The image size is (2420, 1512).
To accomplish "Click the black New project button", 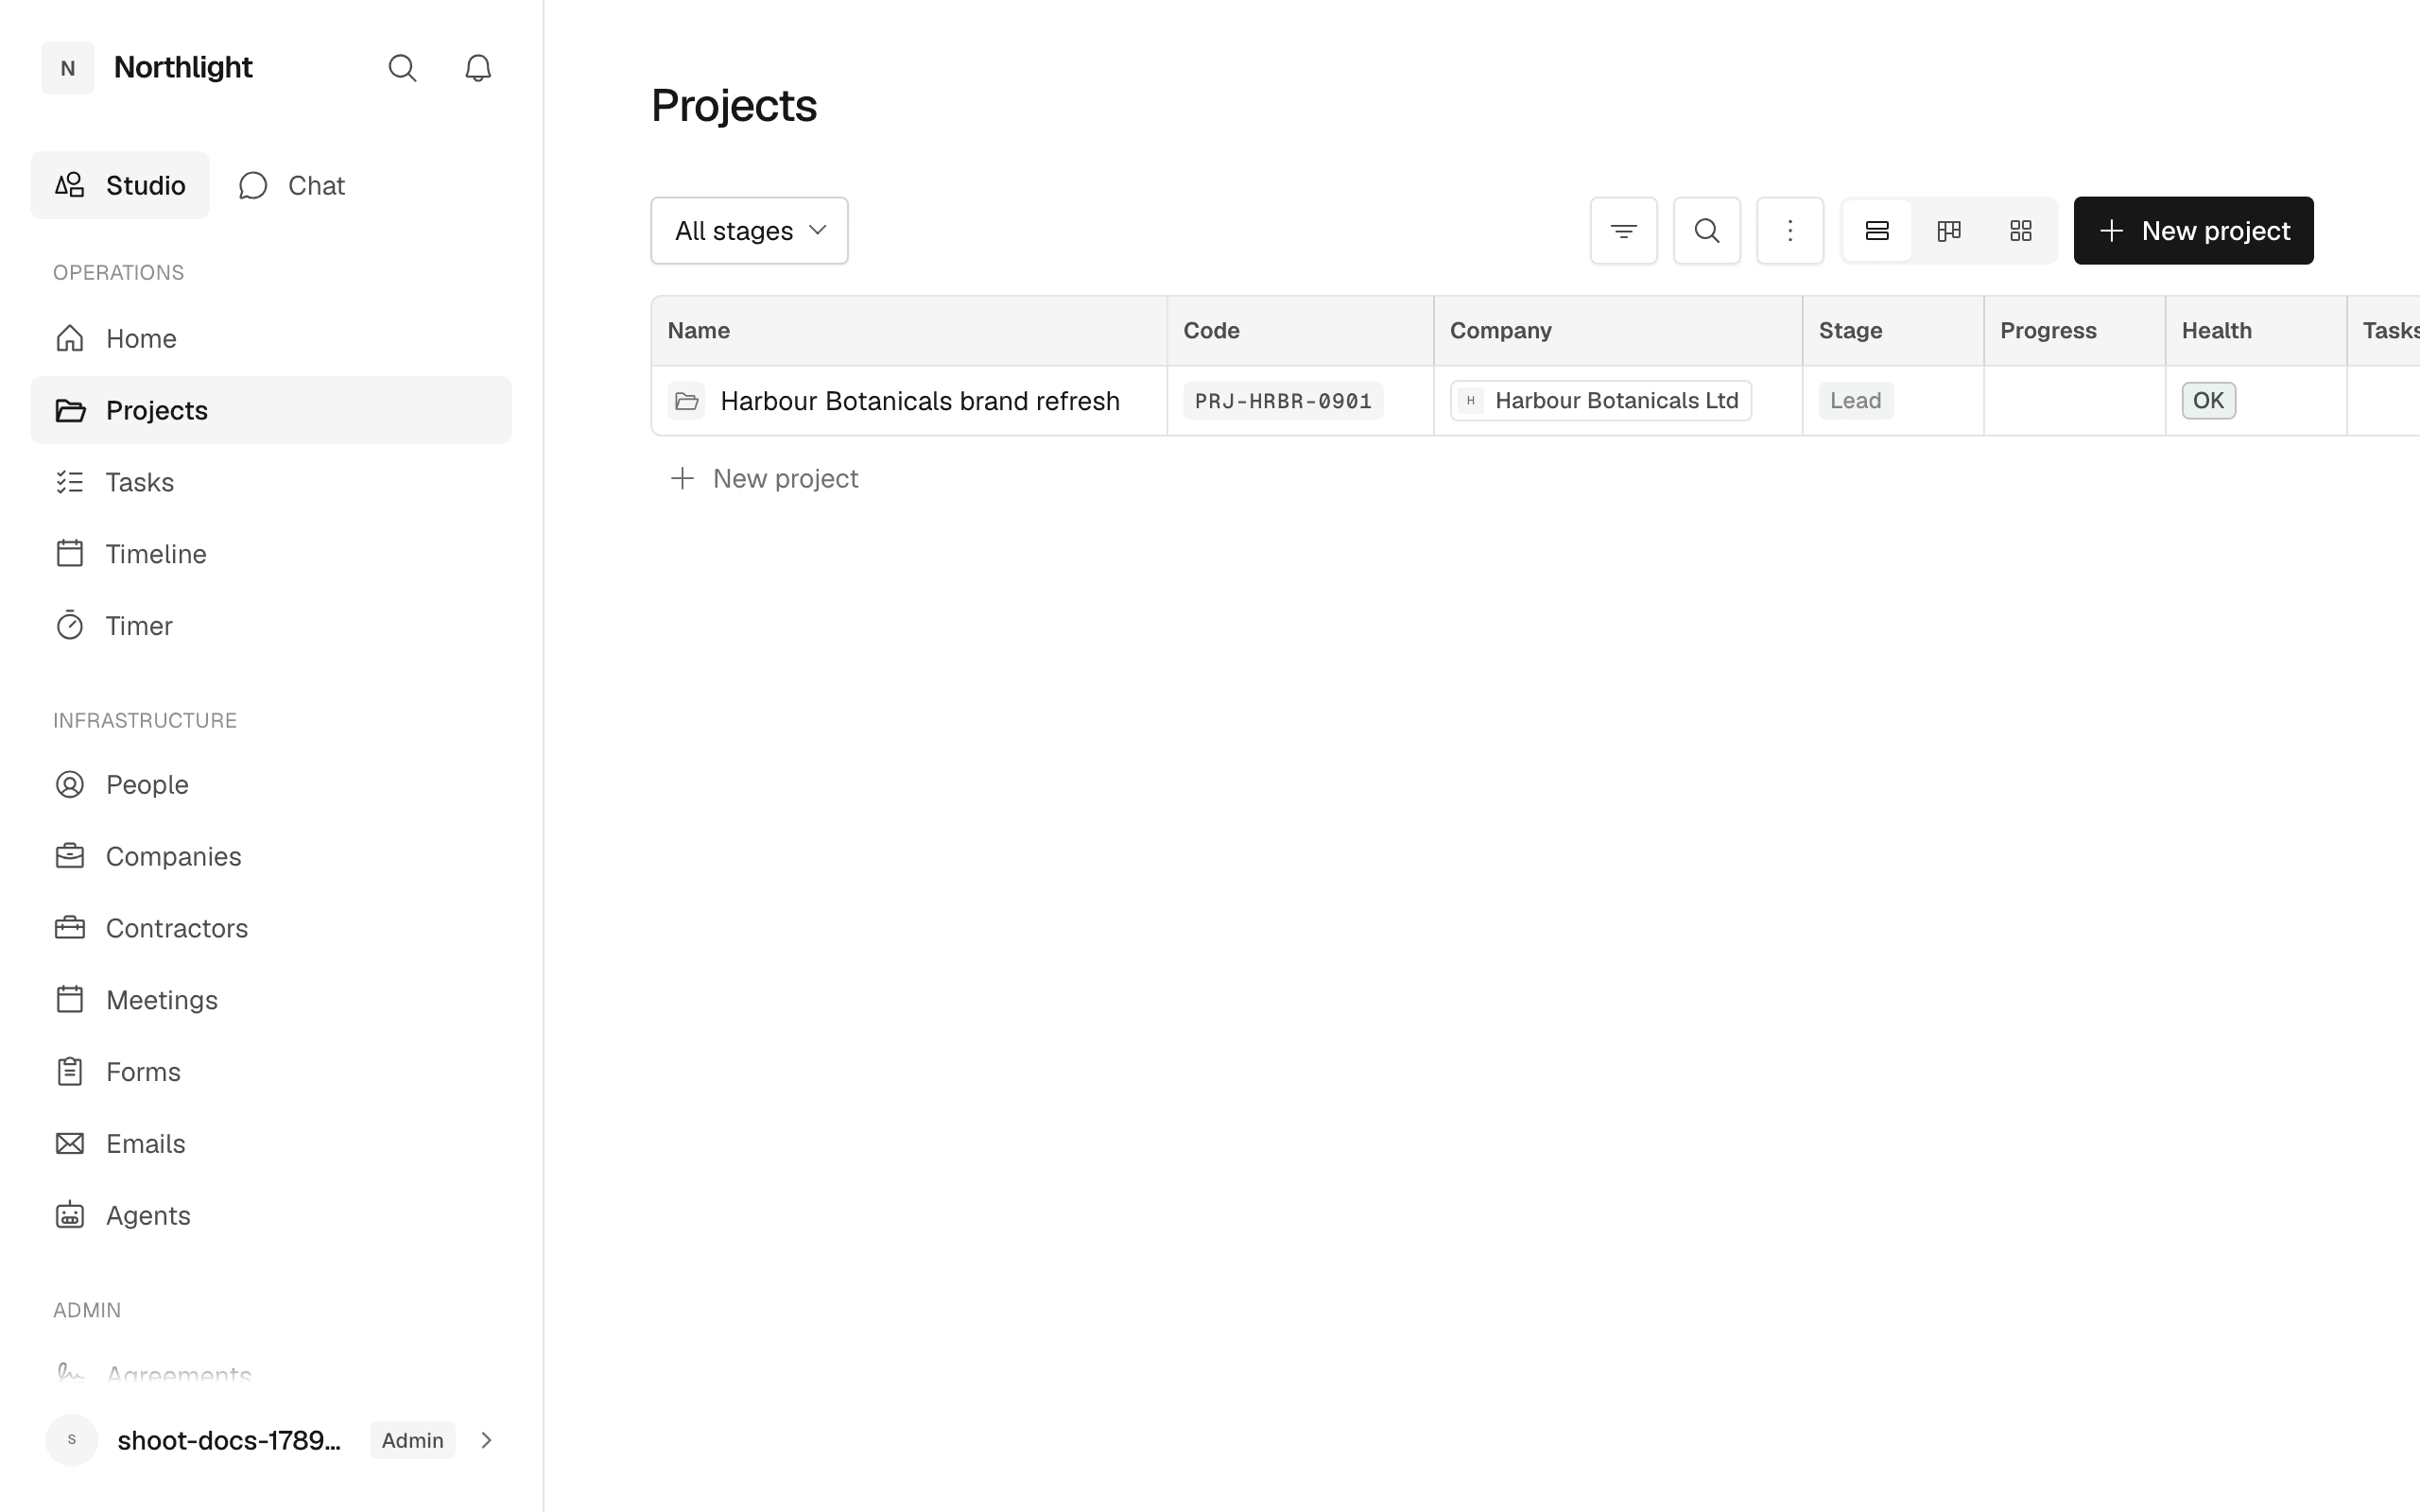I will 2193,231.
